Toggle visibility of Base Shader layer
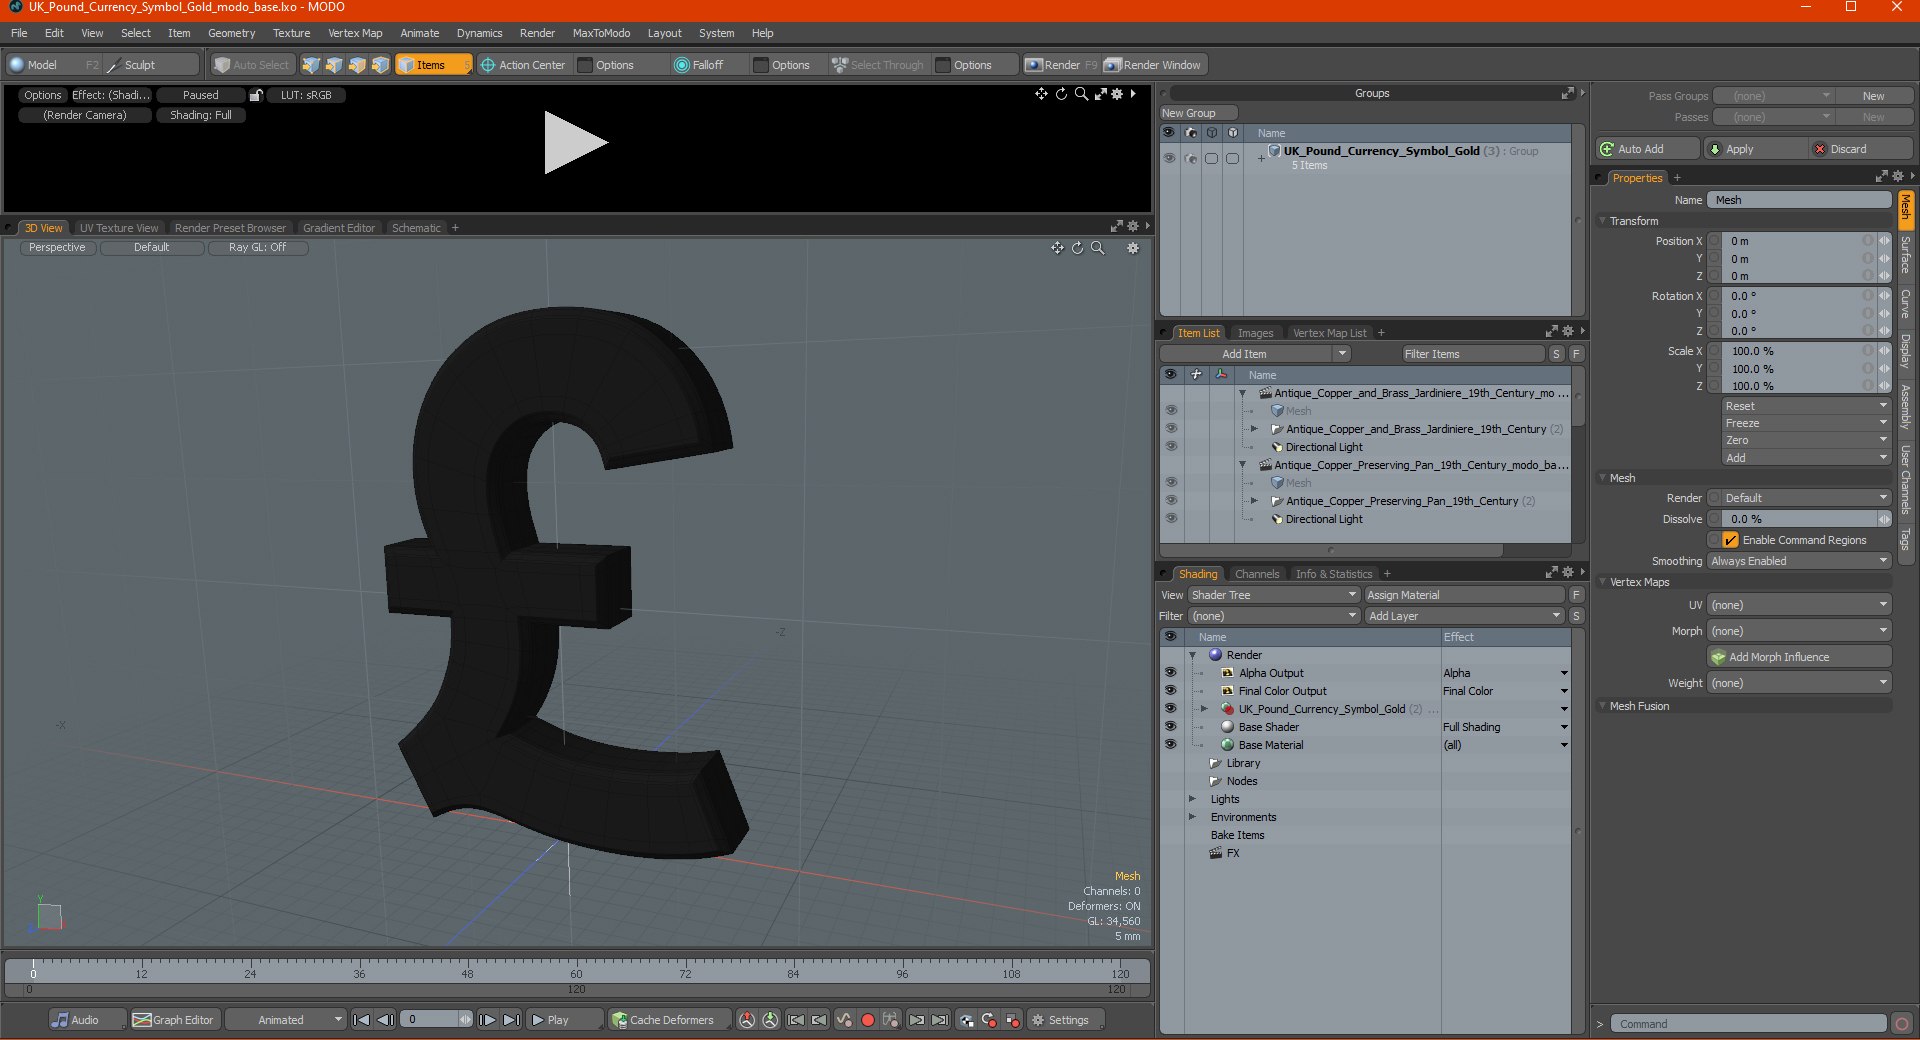This screenshot has height=1040, width=1920. point(1170,727)
